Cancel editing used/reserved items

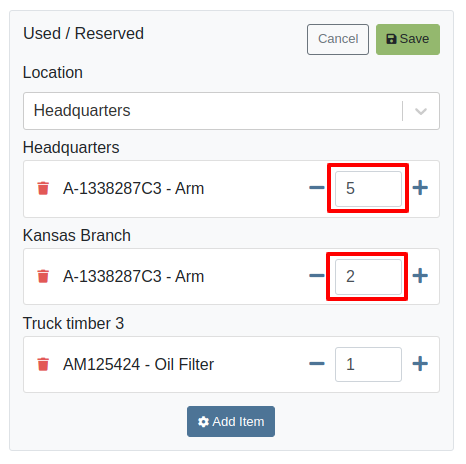[x=338, y=39]
